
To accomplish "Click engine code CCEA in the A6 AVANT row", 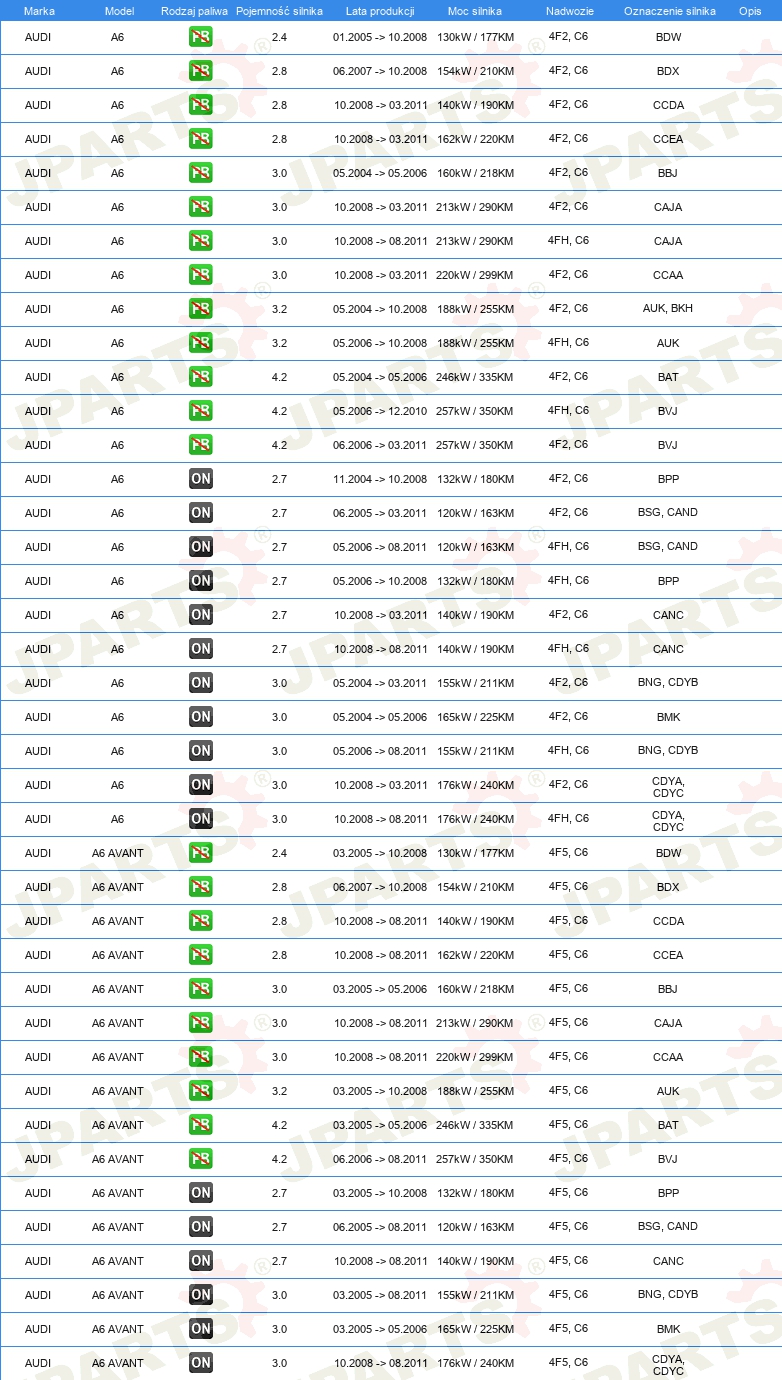I will [x=668, y=956].
